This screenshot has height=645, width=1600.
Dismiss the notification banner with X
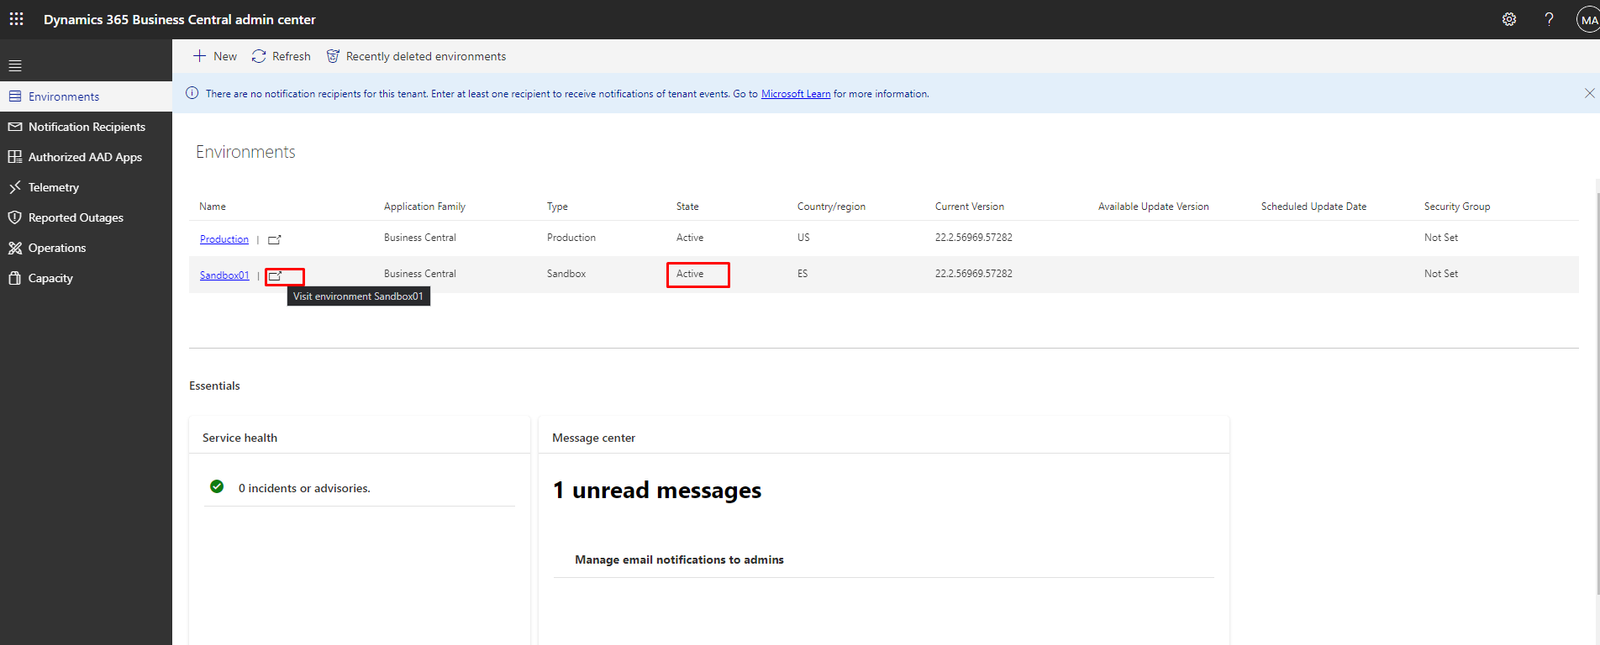(1589, 93)
